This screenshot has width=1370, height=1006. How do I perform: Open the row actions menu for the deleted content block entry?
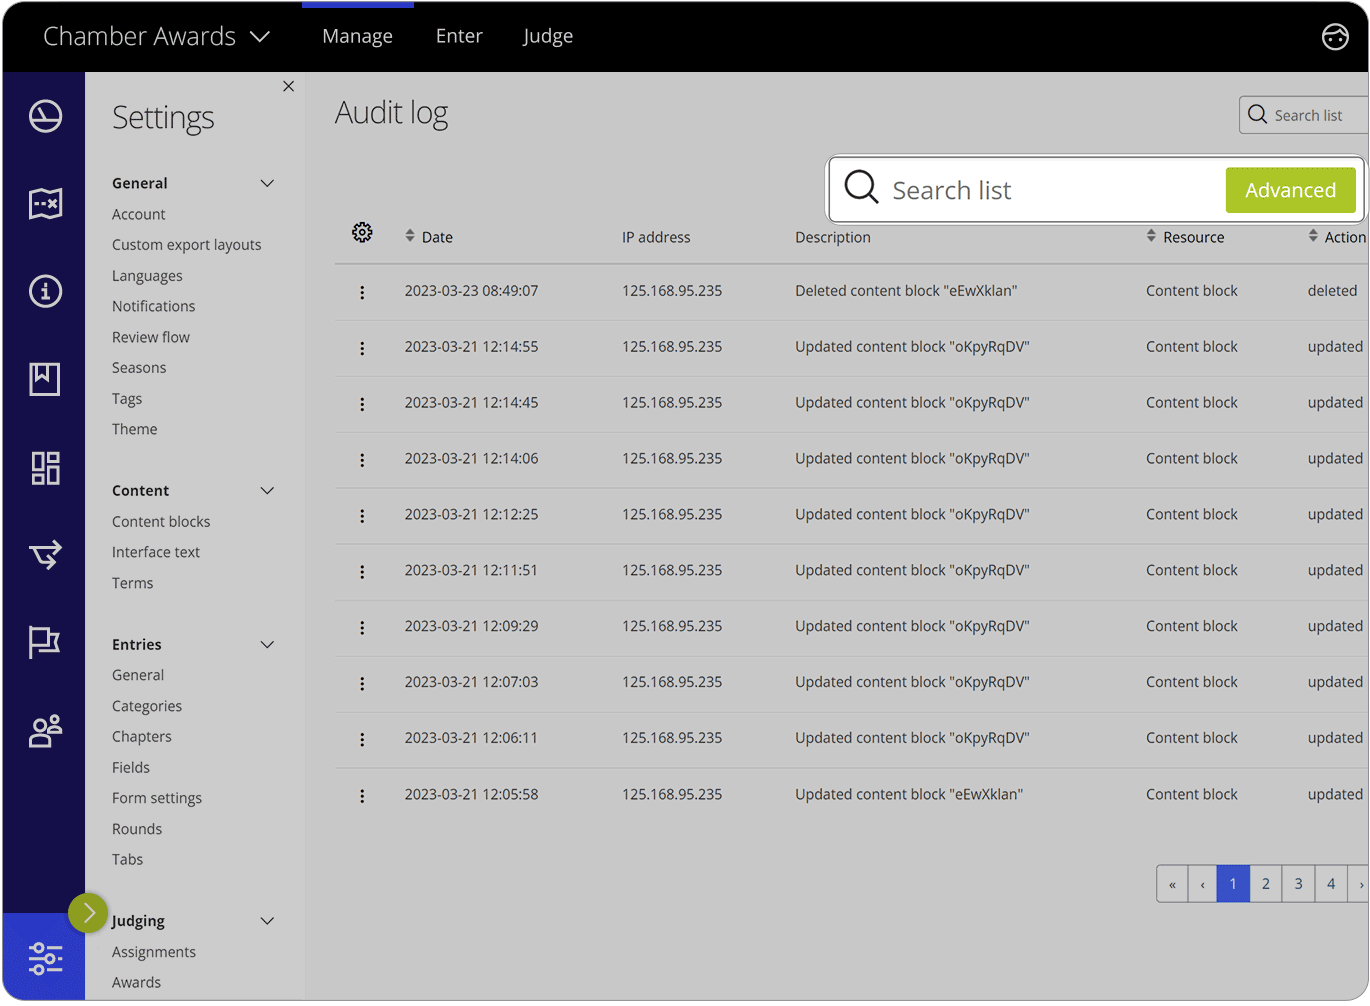(362, 291)
